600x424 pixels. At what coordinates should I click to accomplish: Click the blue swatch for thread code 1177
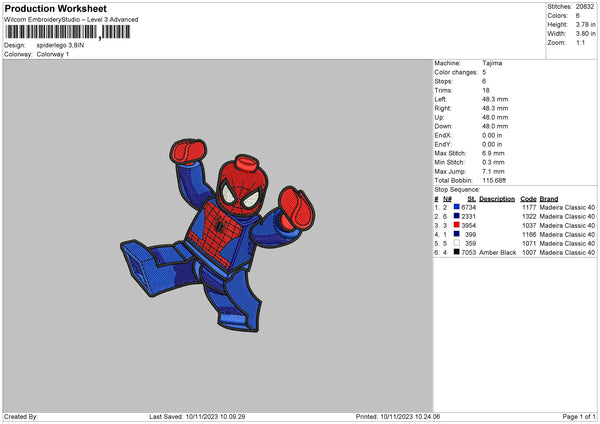click(457, 207)
